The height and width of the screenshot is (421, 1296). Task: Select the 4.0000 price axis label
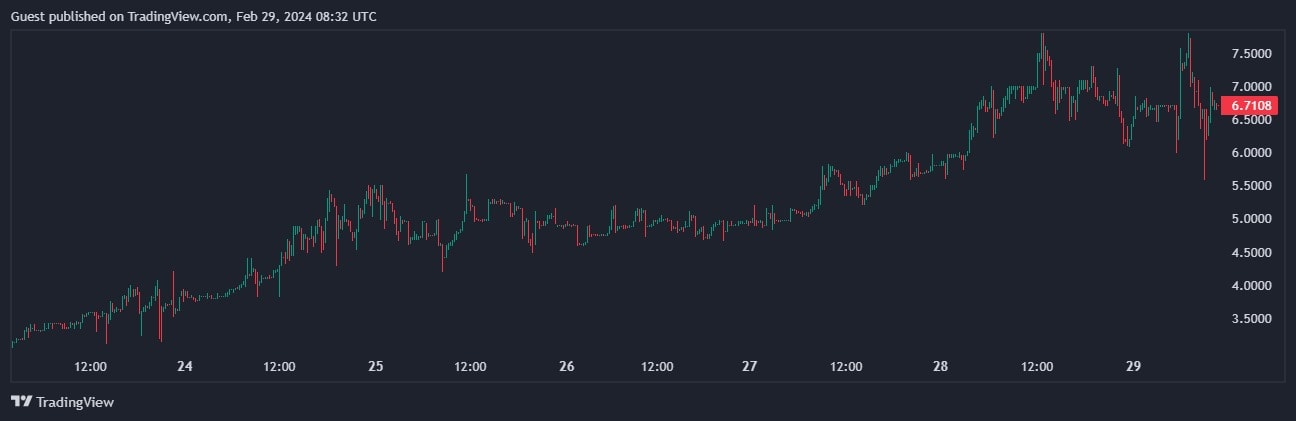(x=1251, y=286)
